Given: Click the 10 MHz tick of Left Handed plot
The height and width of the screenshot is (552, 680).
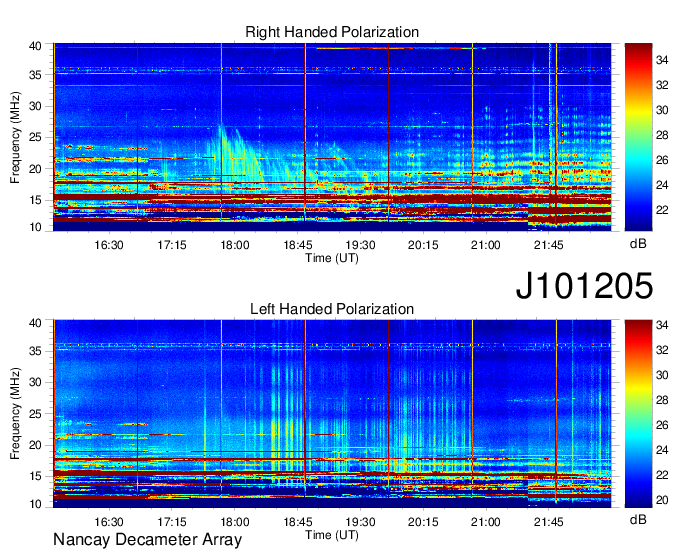Looking at the screenshot, I should point(35,504).
